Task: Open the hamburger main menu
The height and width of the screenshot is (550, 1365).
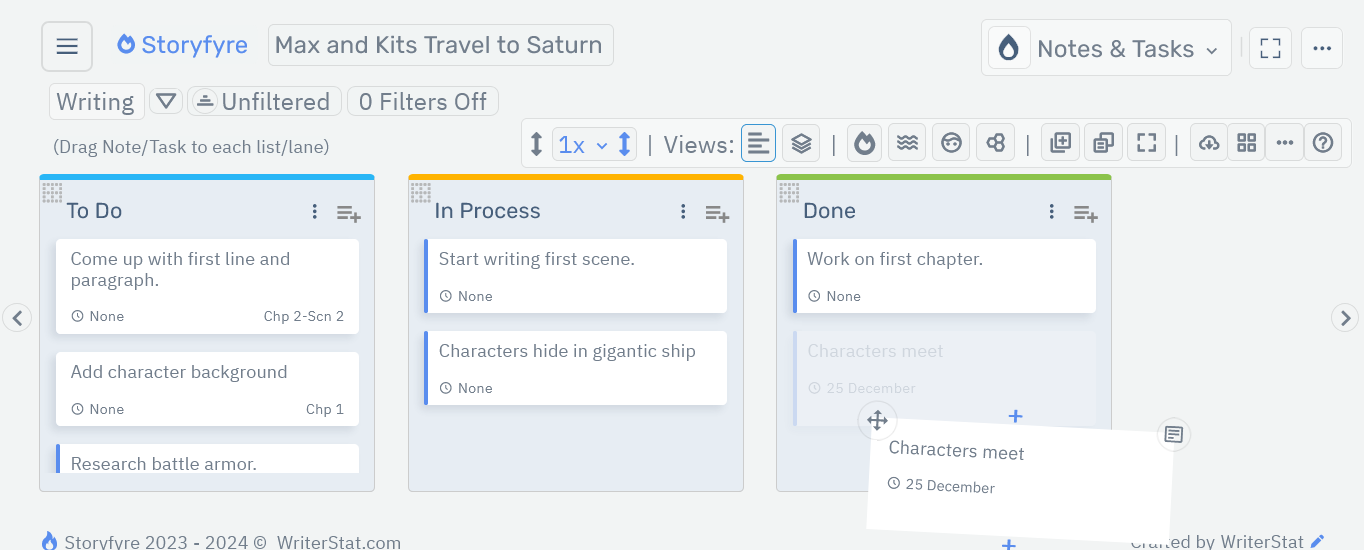Action: (x=67, y=46)
